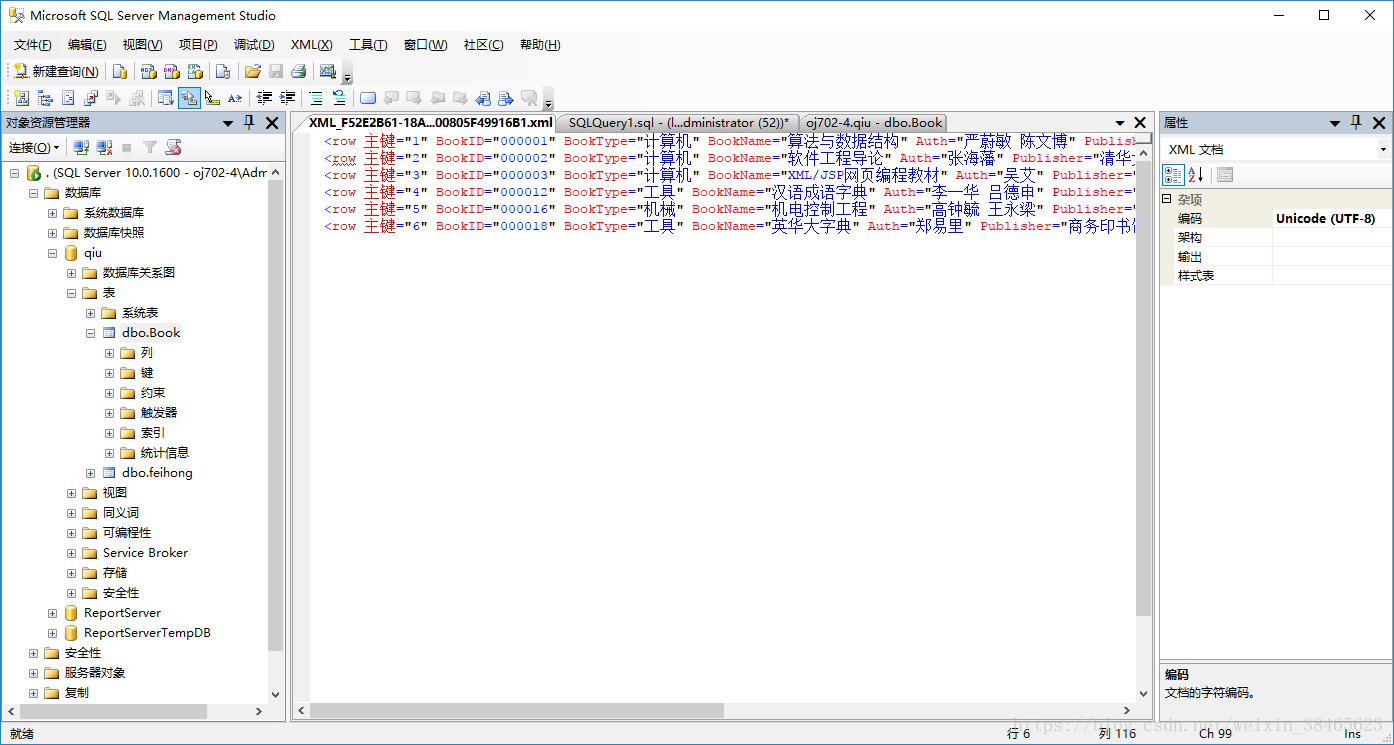Click the Display Word Completion icon
The image size is (1394, 745).
235,98
